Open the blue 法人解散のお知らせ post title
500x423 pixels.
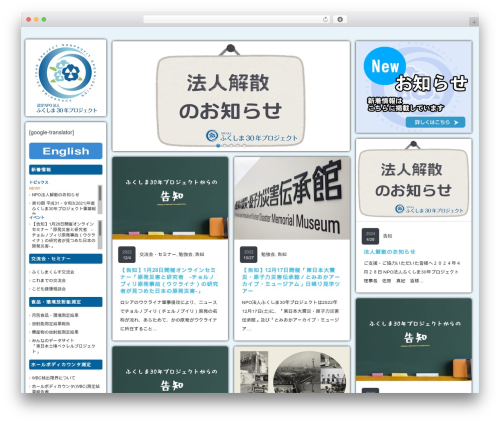[389, 252]
